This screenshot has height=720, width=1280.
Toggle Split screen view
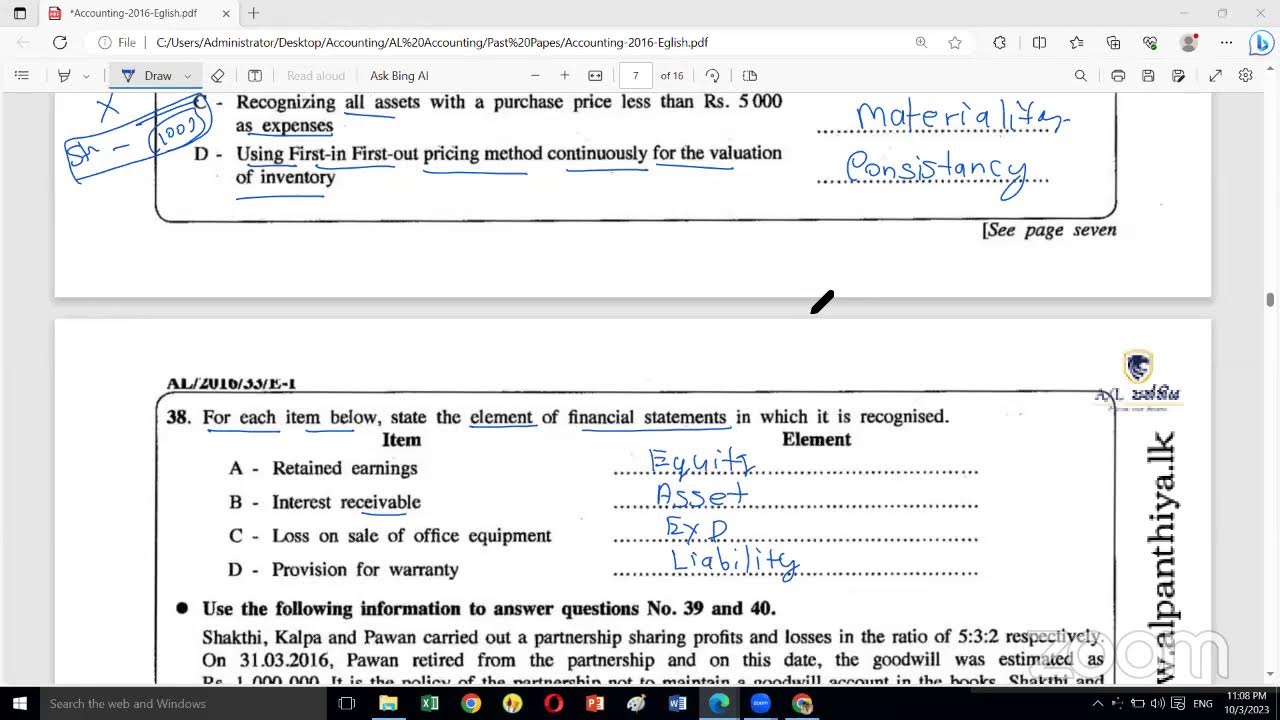click(x=1039, y=43)
